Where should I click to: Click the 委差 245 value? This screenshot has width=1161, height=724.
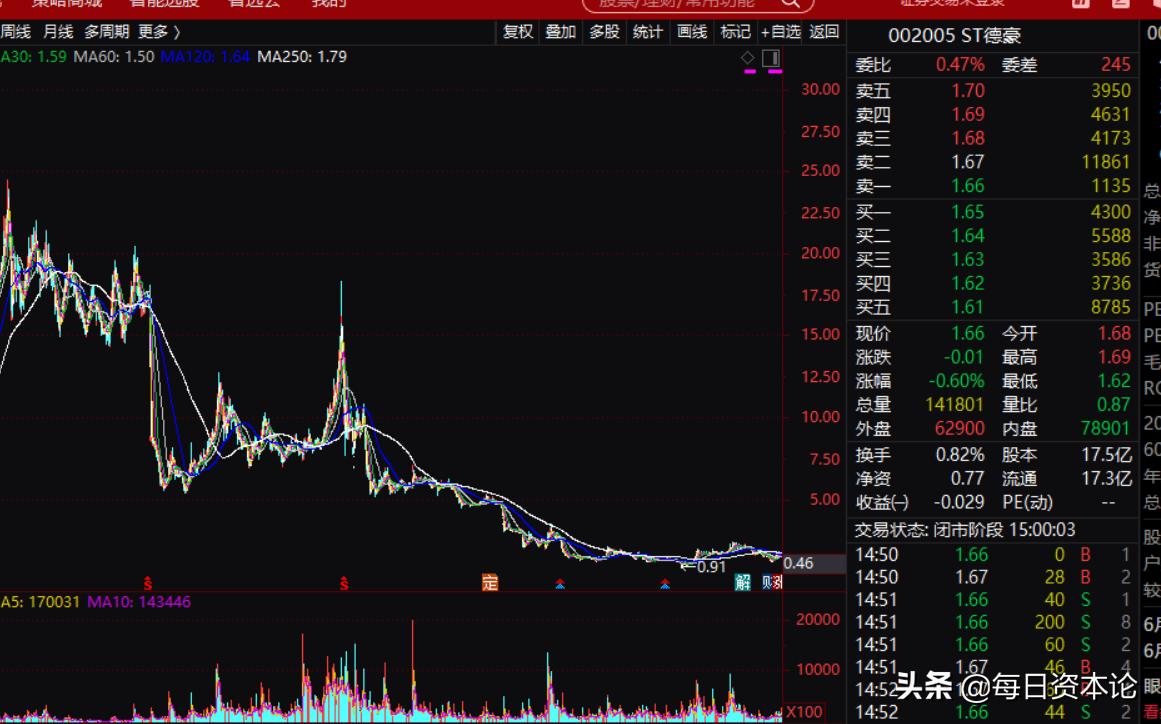[1115, 65]
